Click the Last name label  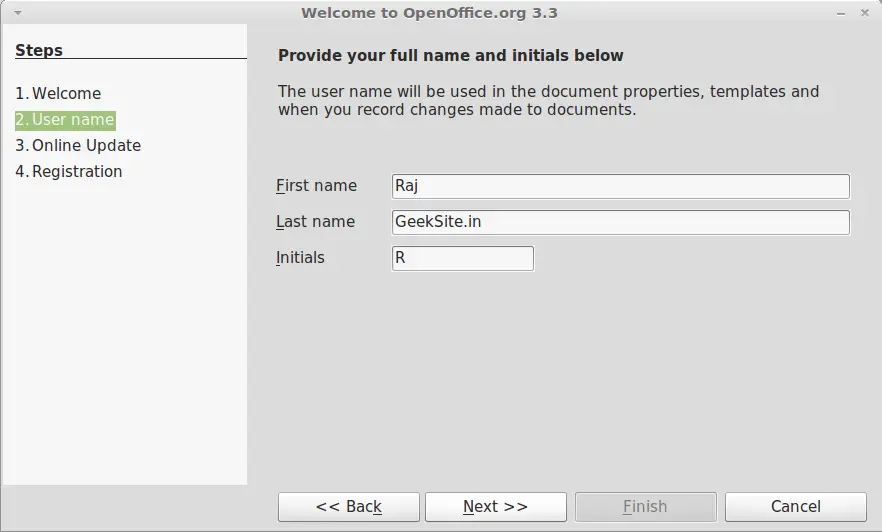tap(315, 222)
